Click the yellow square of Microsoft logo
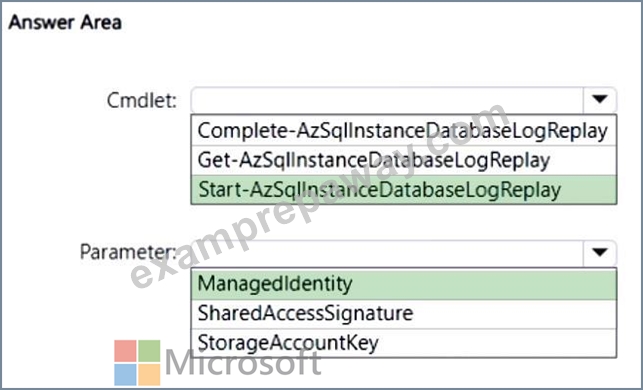The image size is (643, 390). coord(149,375)
